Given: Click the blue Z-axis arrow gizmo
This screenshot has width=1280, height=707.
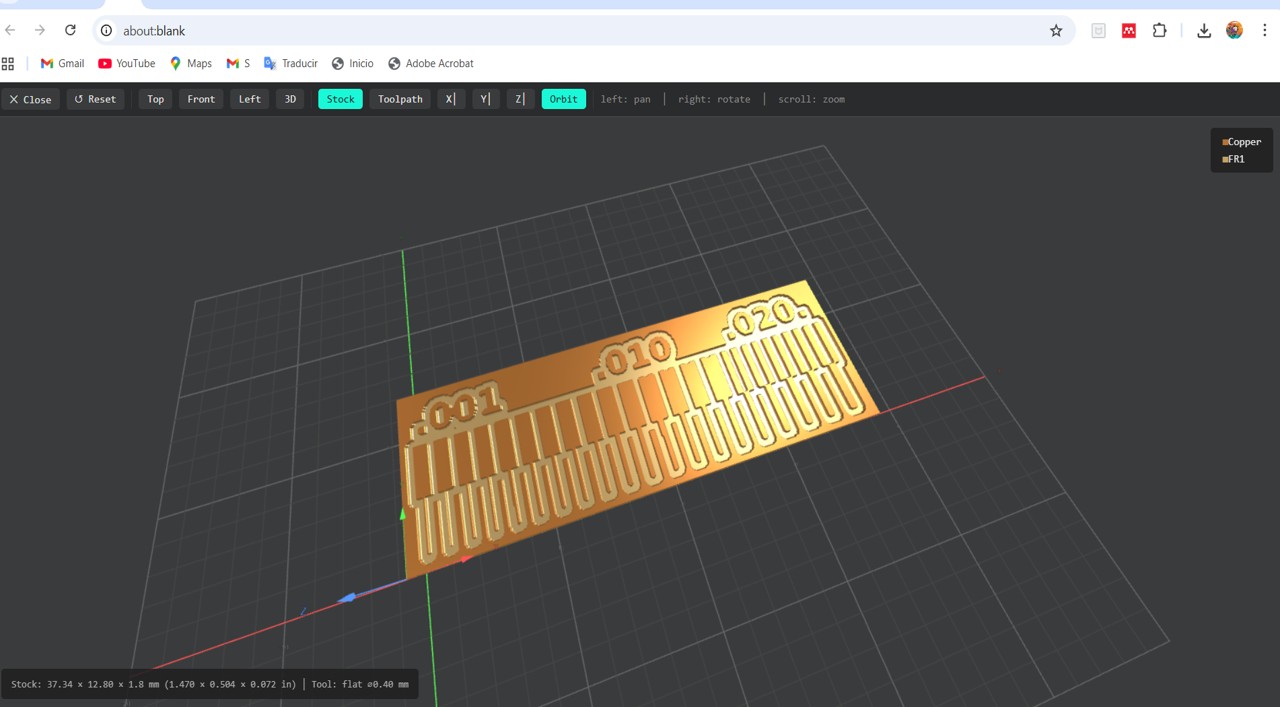Looking at the screenshot, I should coord(347,598).
